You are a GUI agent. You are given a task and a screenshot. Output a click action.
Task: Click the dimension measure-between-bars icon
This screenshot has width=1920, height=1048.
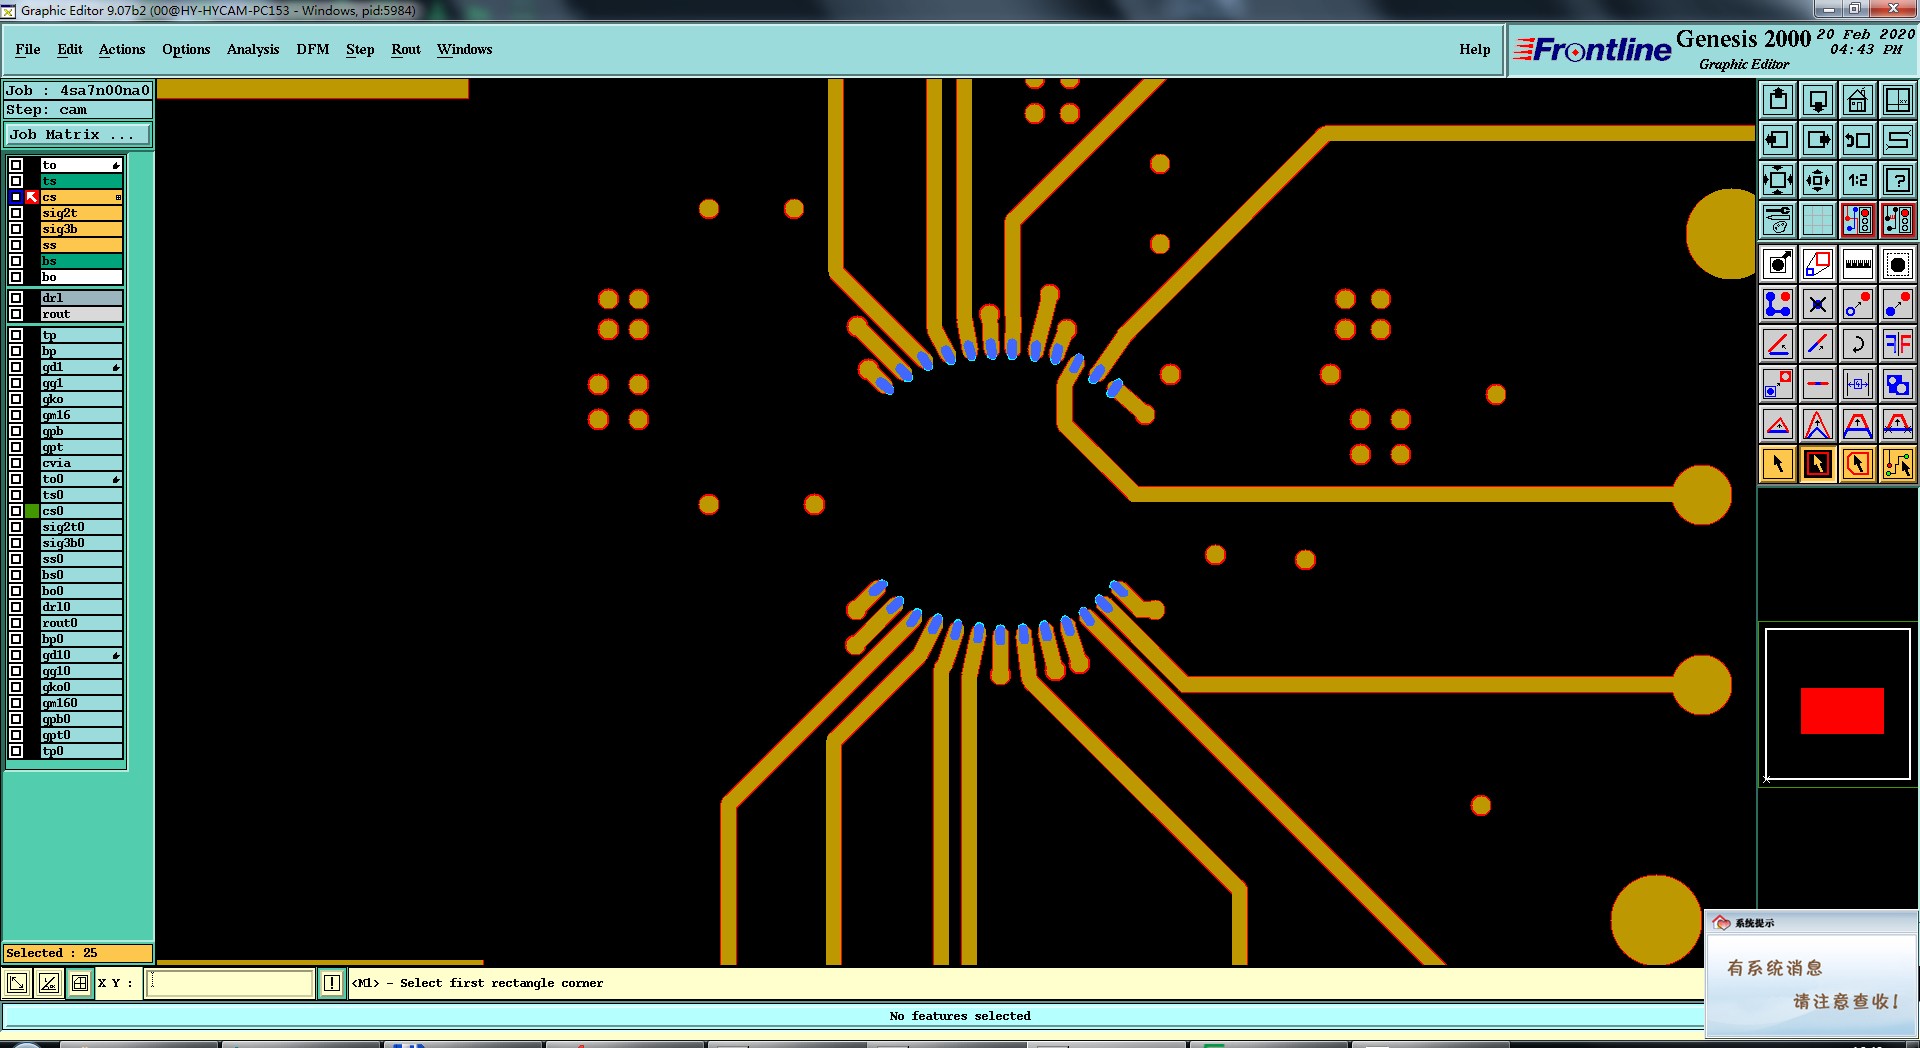tap(1858, 384)
